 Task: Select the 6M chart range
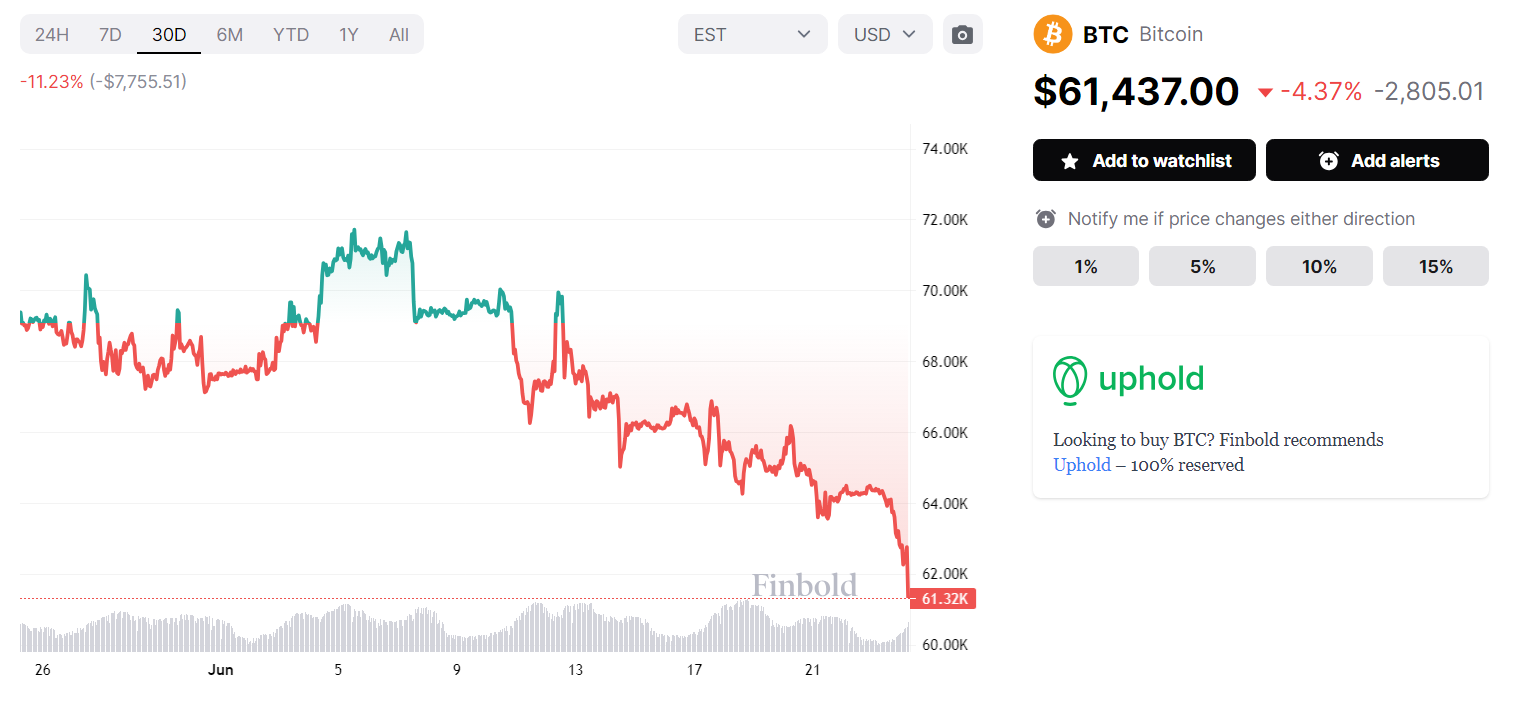tap(230, 35)
